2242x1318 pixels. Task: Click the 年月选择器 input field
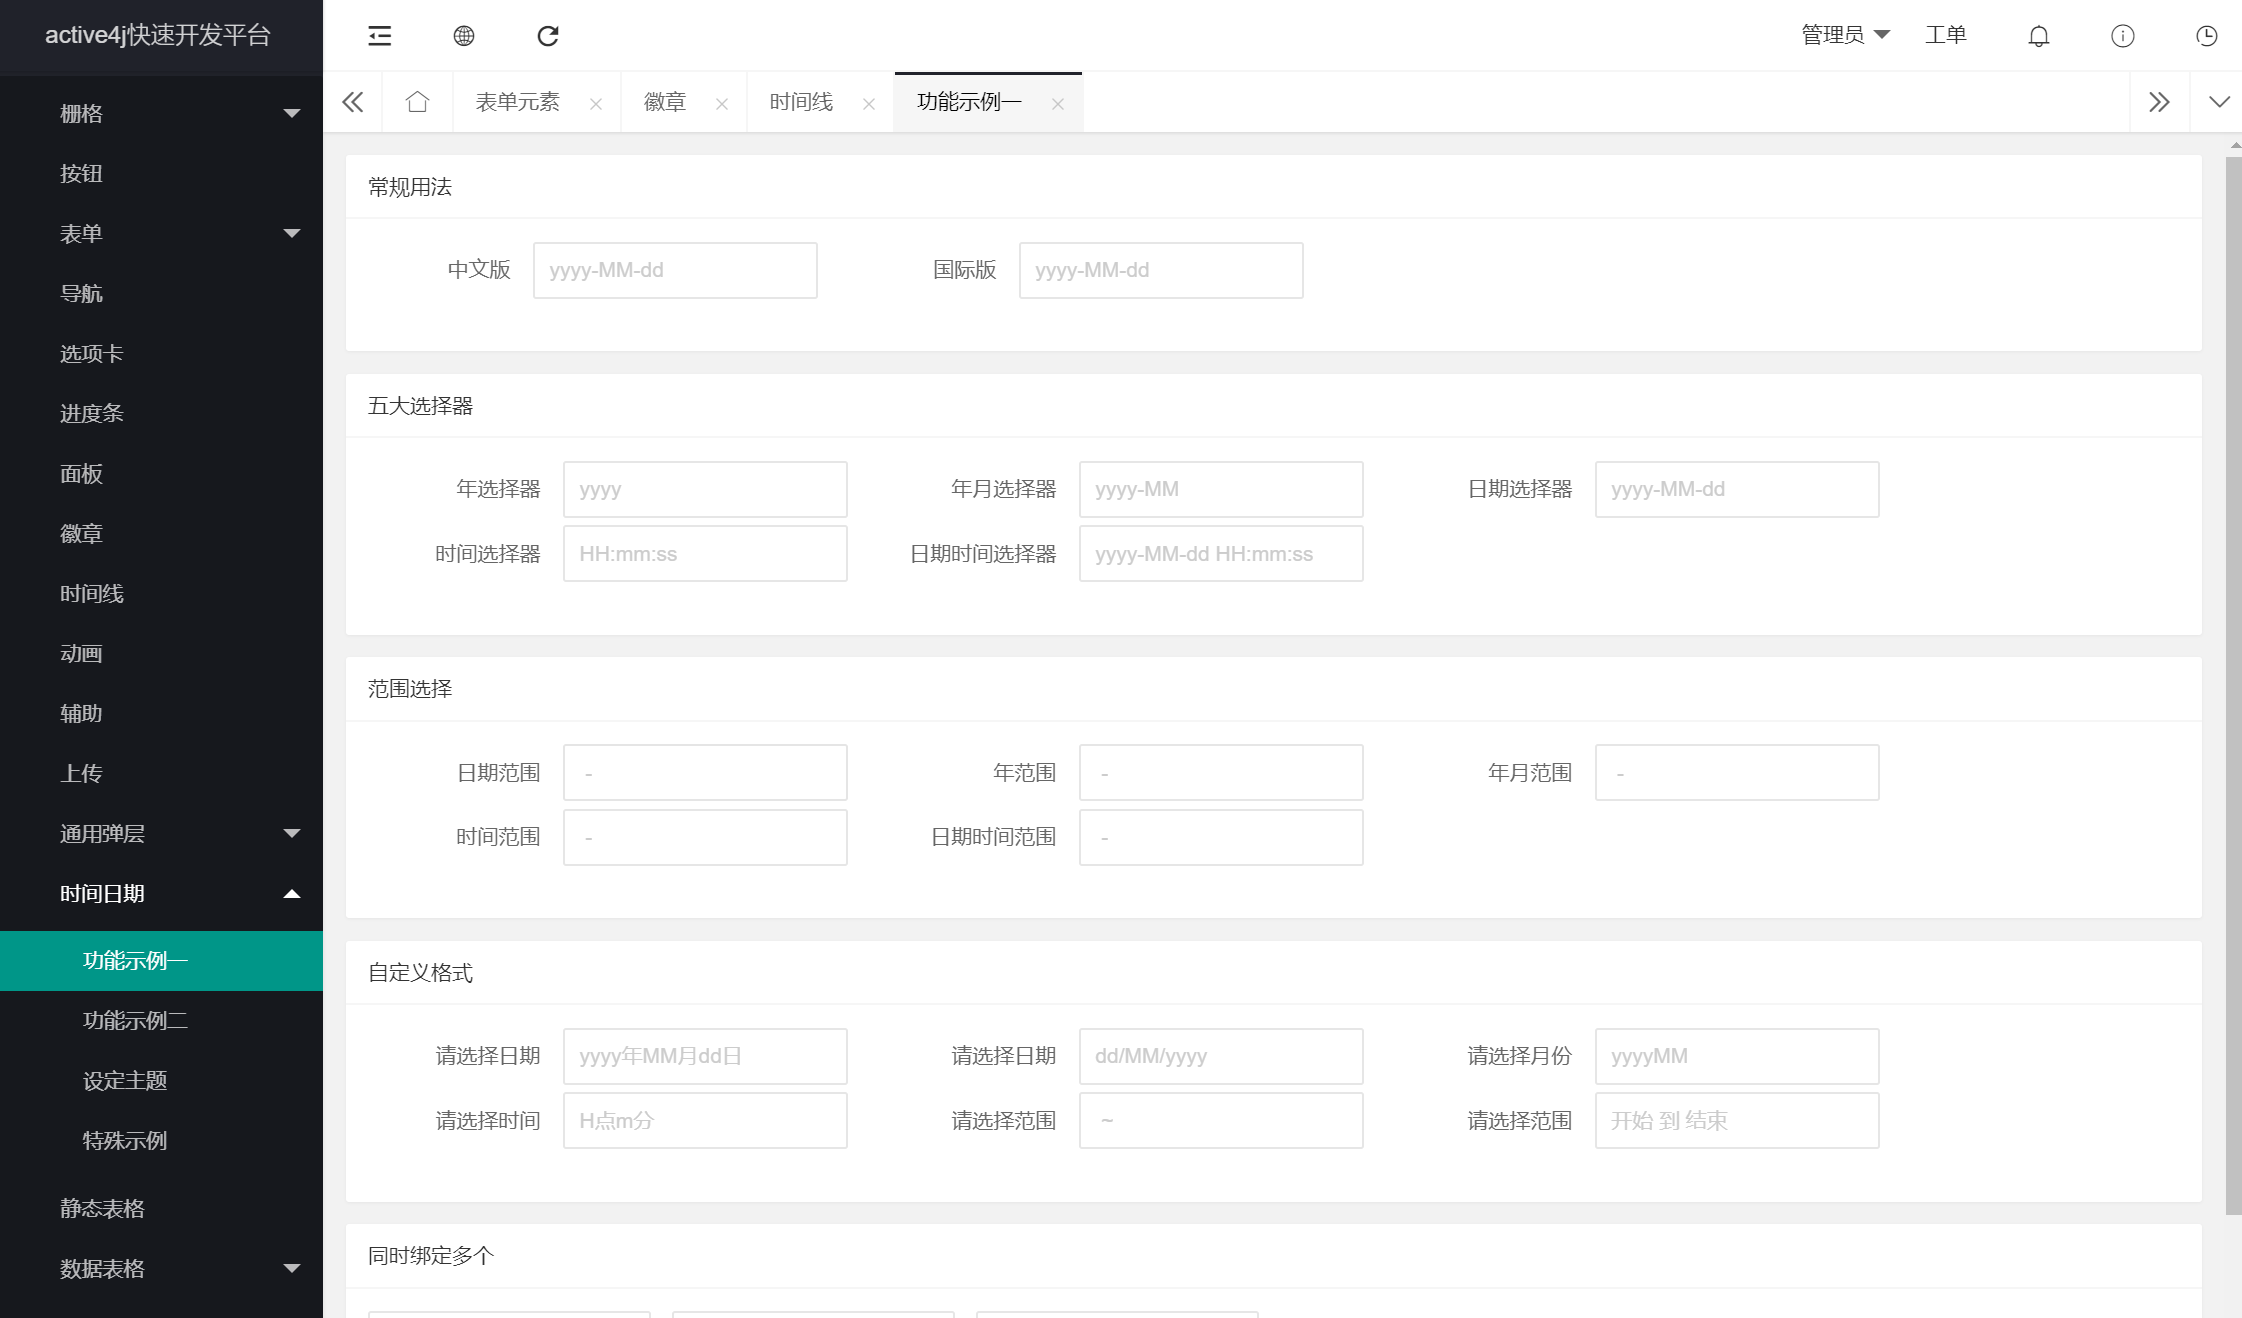point(1220,489)
